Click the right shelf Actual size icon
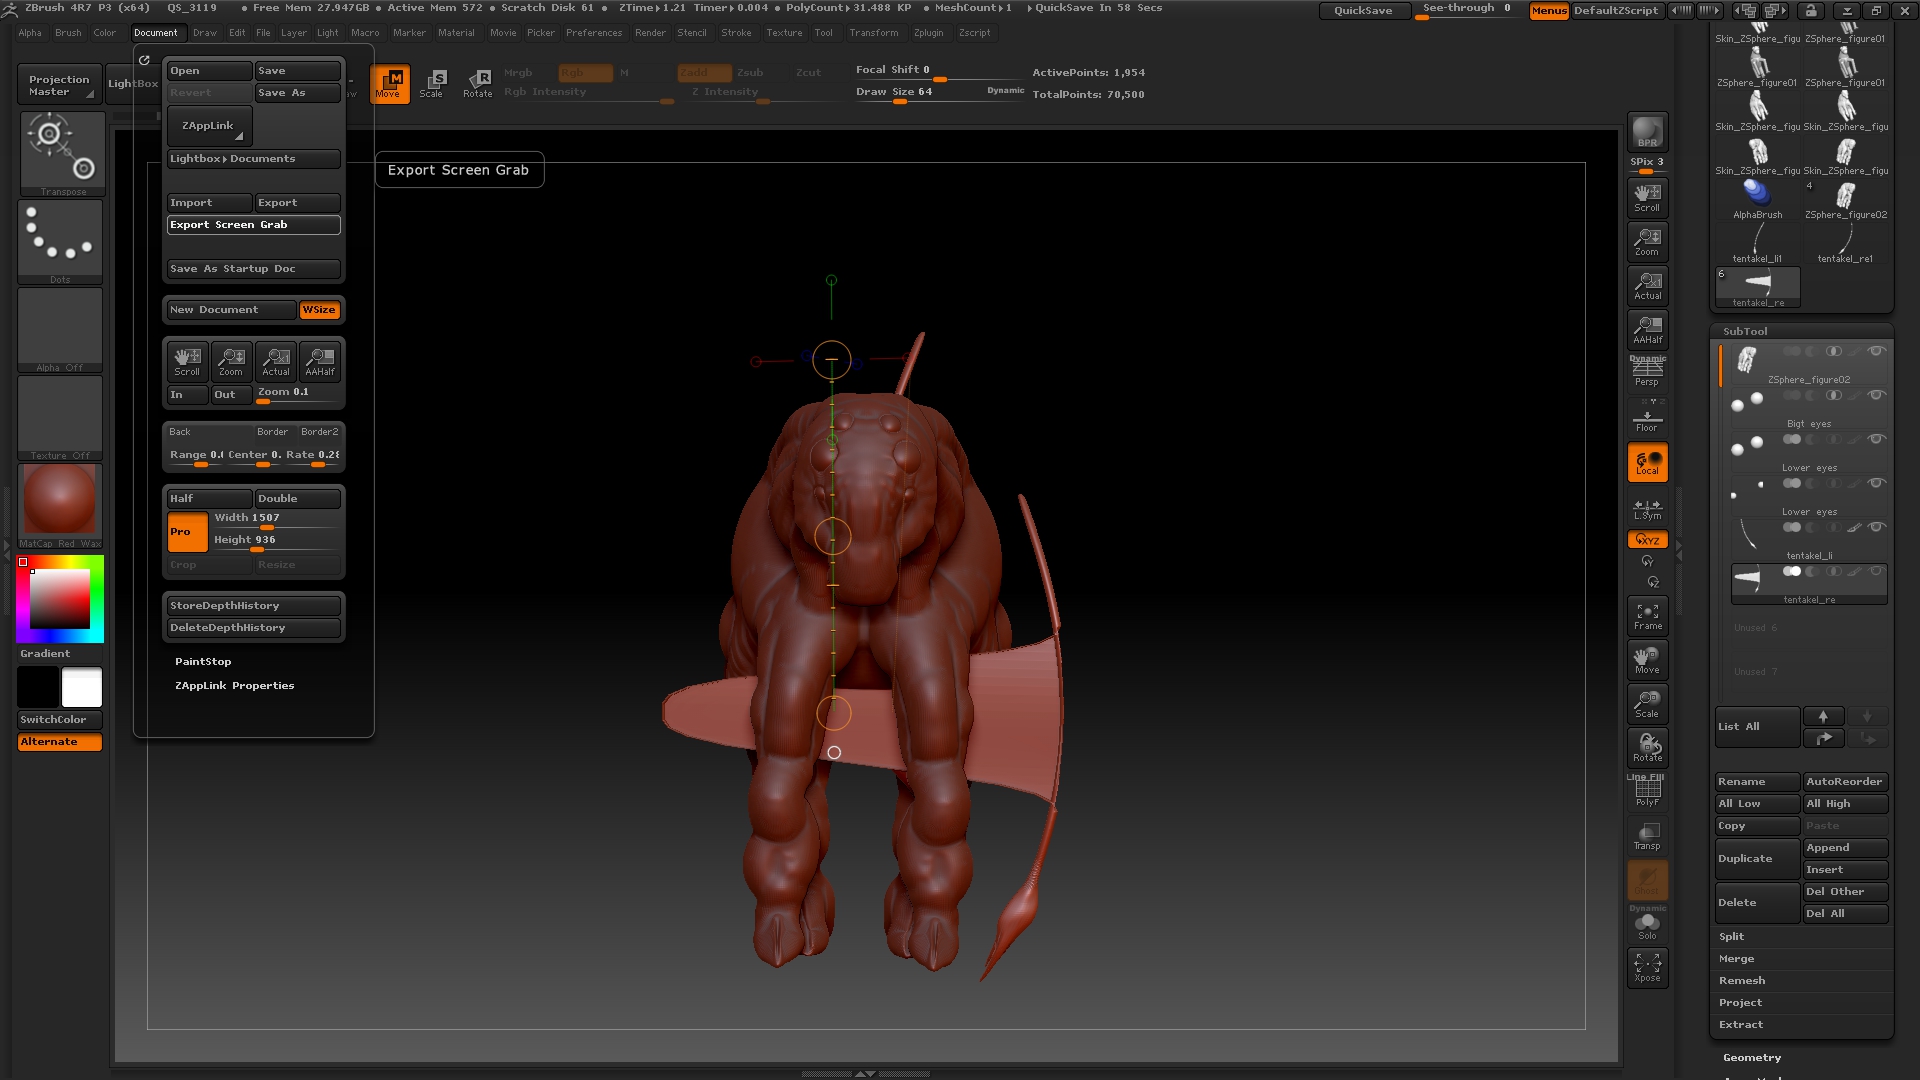This screenshot has width=1920, height=1080. (x=1647, y=286)
